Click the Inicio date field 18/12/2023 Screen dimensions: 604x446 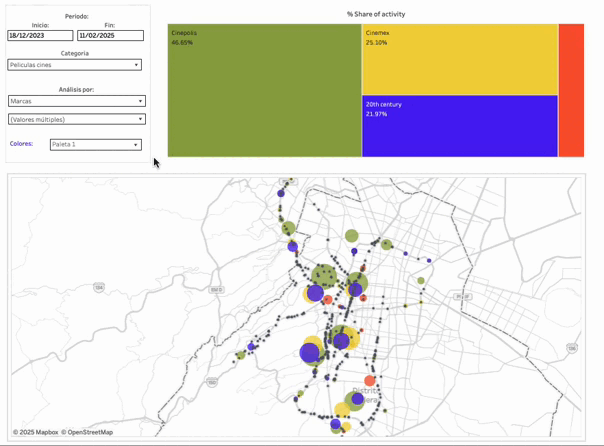40,35
